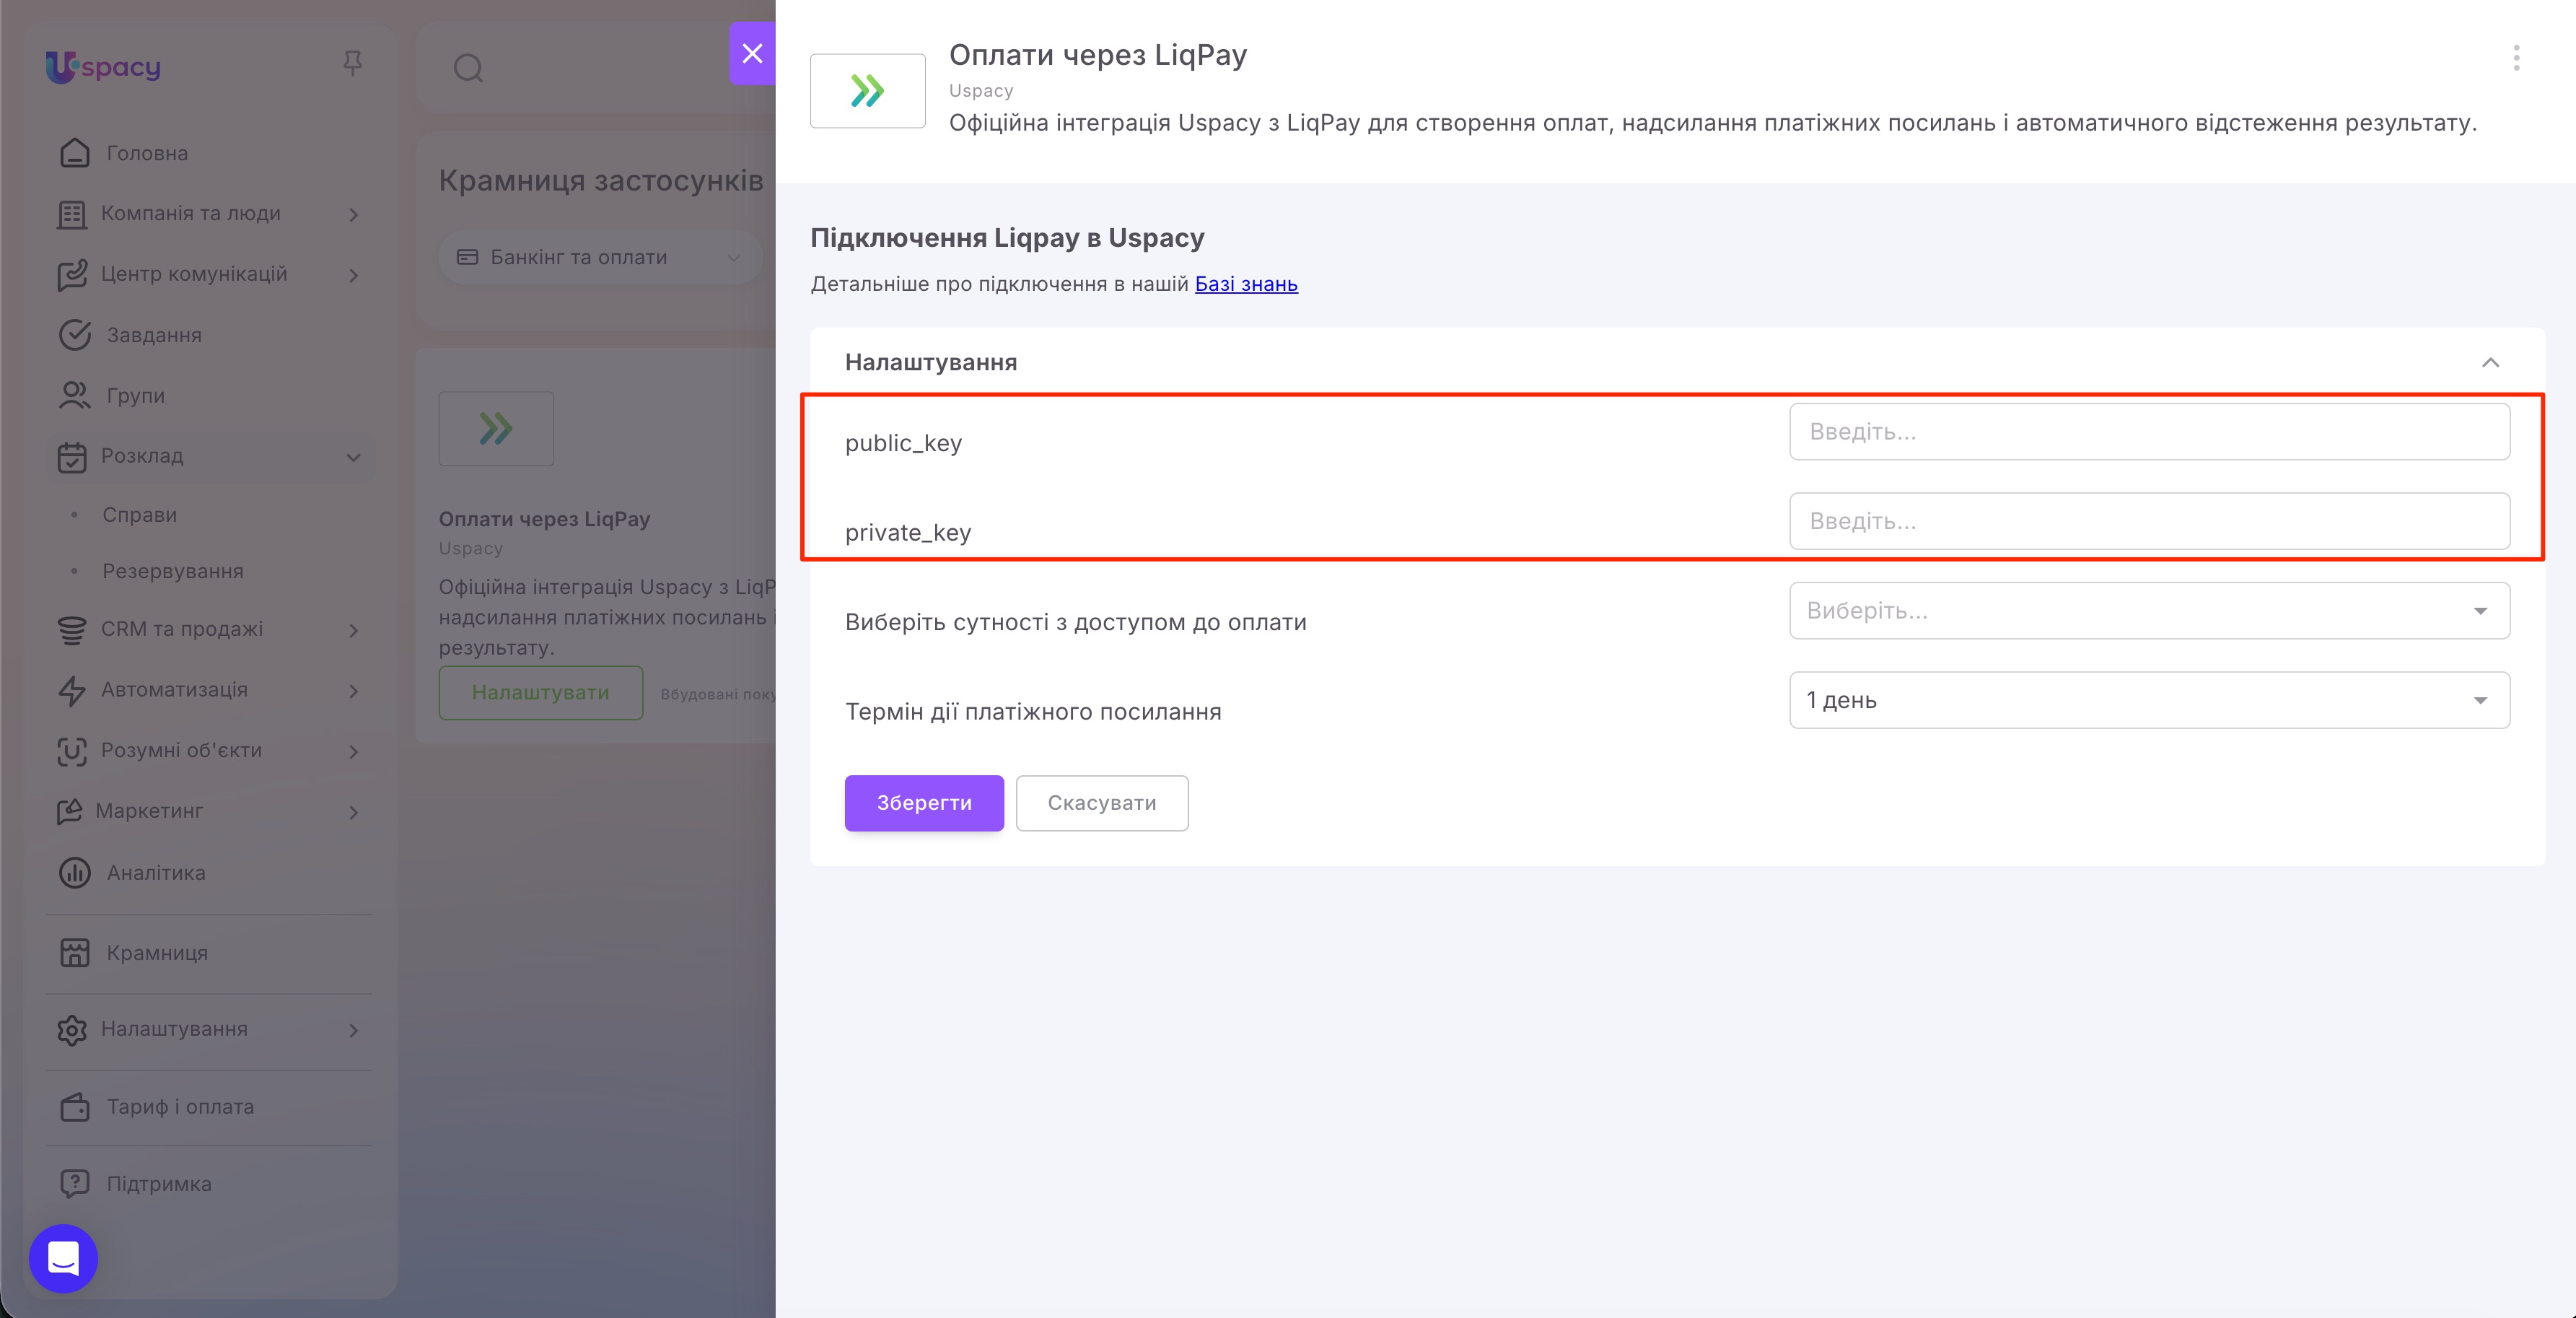This screenshot has height=1318, width=2576.
Task: Open the Базі знань link
Action: pos(1246,284)
